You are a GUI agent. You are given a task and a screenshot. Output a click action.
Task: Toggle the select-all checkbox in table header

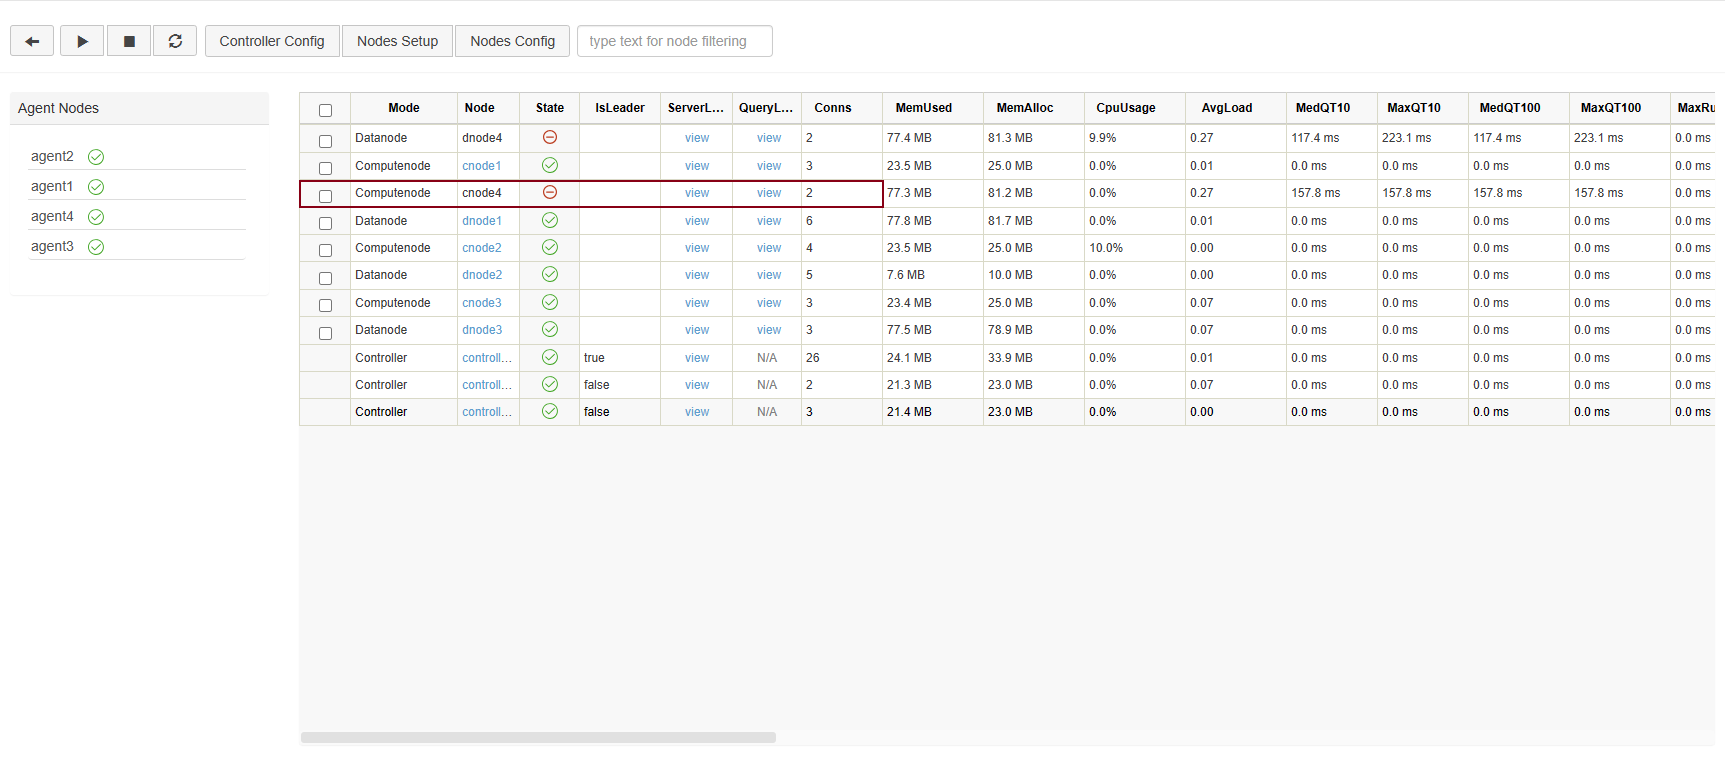[325, 110]
